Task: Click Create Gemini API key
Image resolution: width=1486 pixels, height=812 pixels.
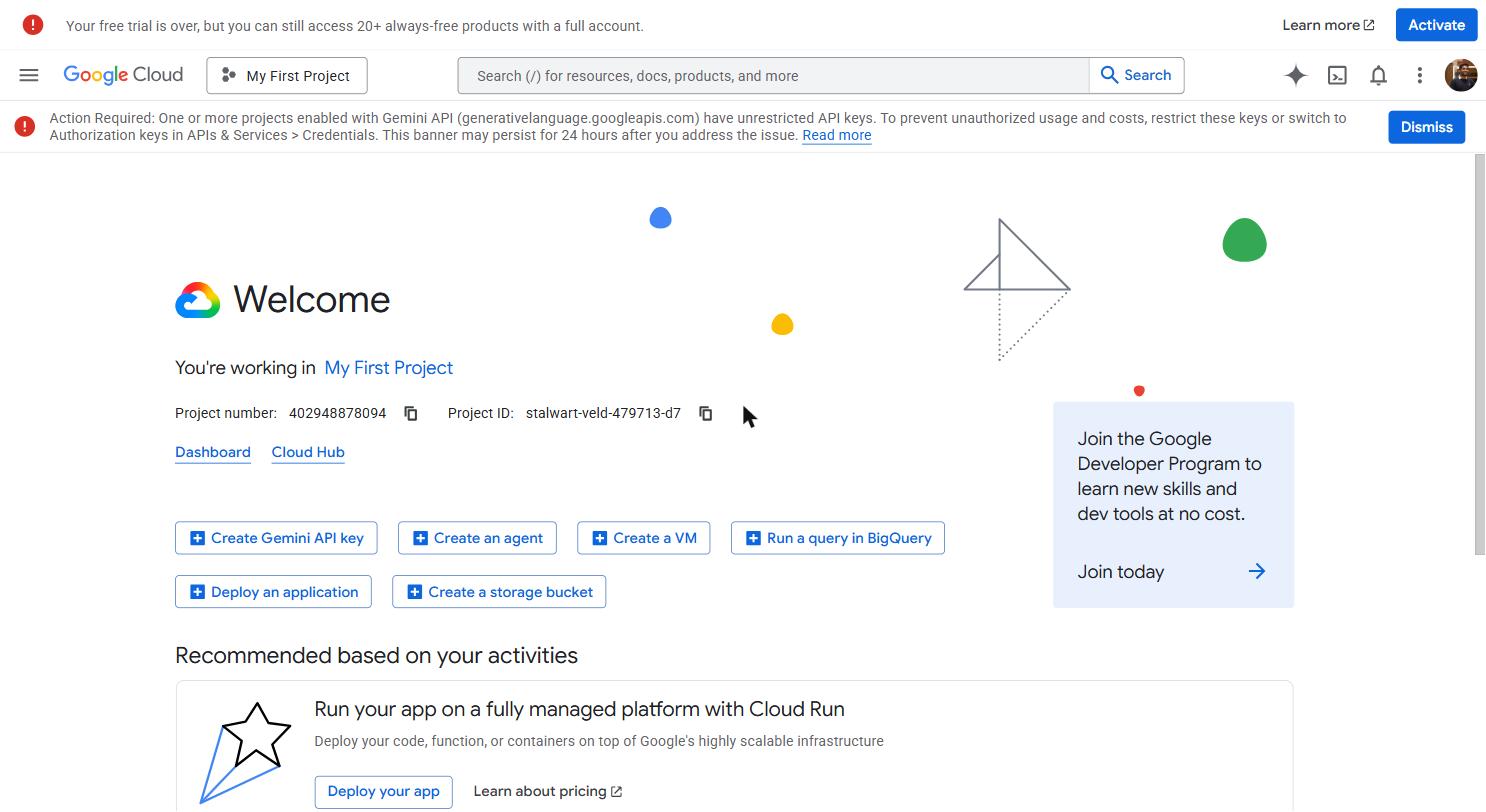Action: [276, 538]
